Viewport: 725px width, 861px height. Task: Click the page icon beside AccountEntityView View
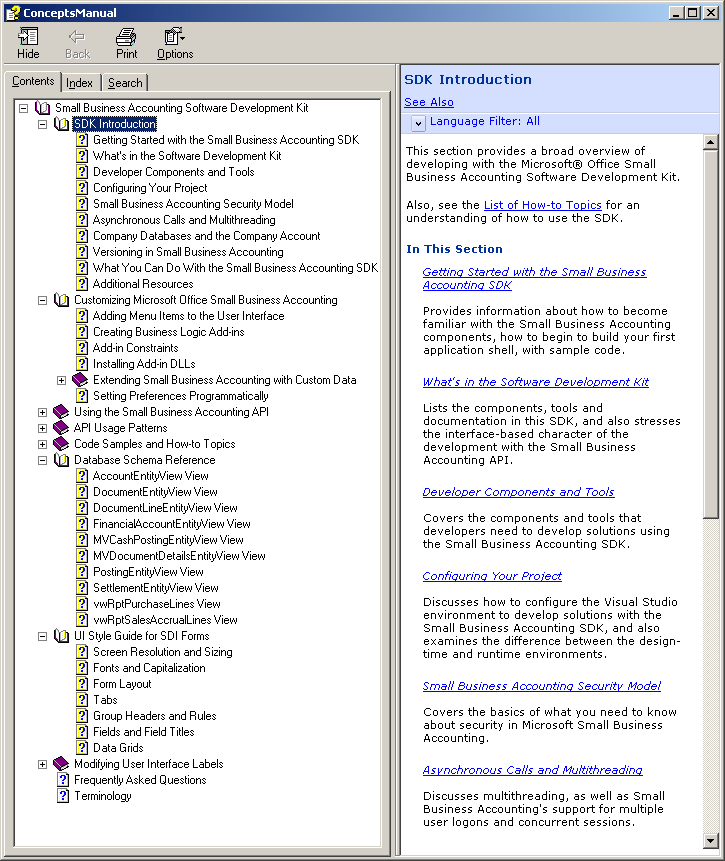coord(82,476)
